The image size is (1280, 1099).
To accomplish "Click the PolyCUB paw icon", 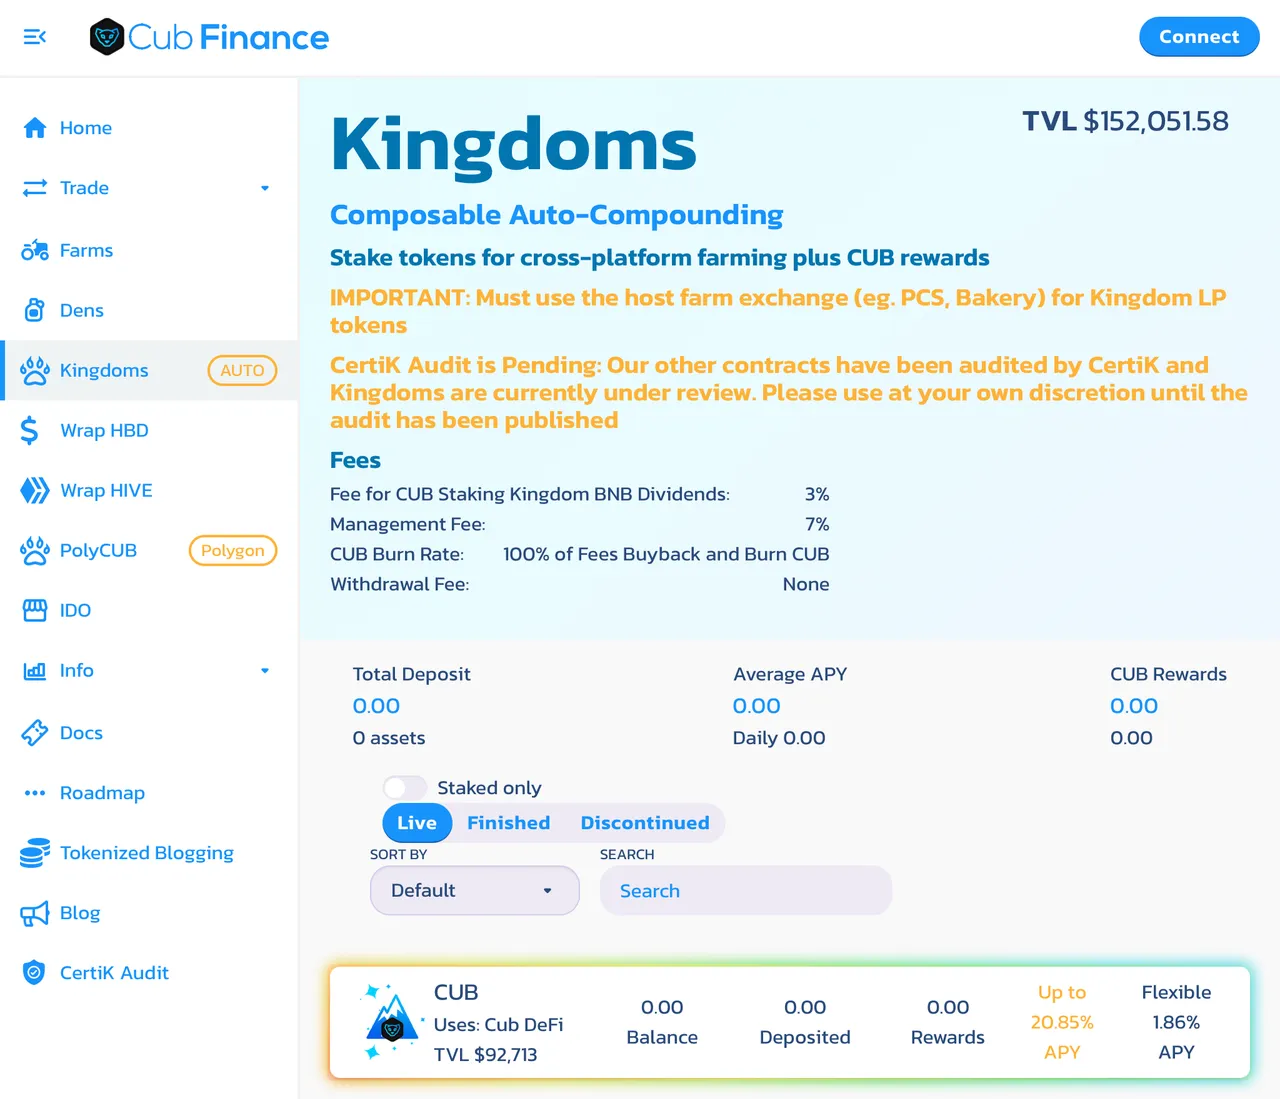I will click(35, 550).
